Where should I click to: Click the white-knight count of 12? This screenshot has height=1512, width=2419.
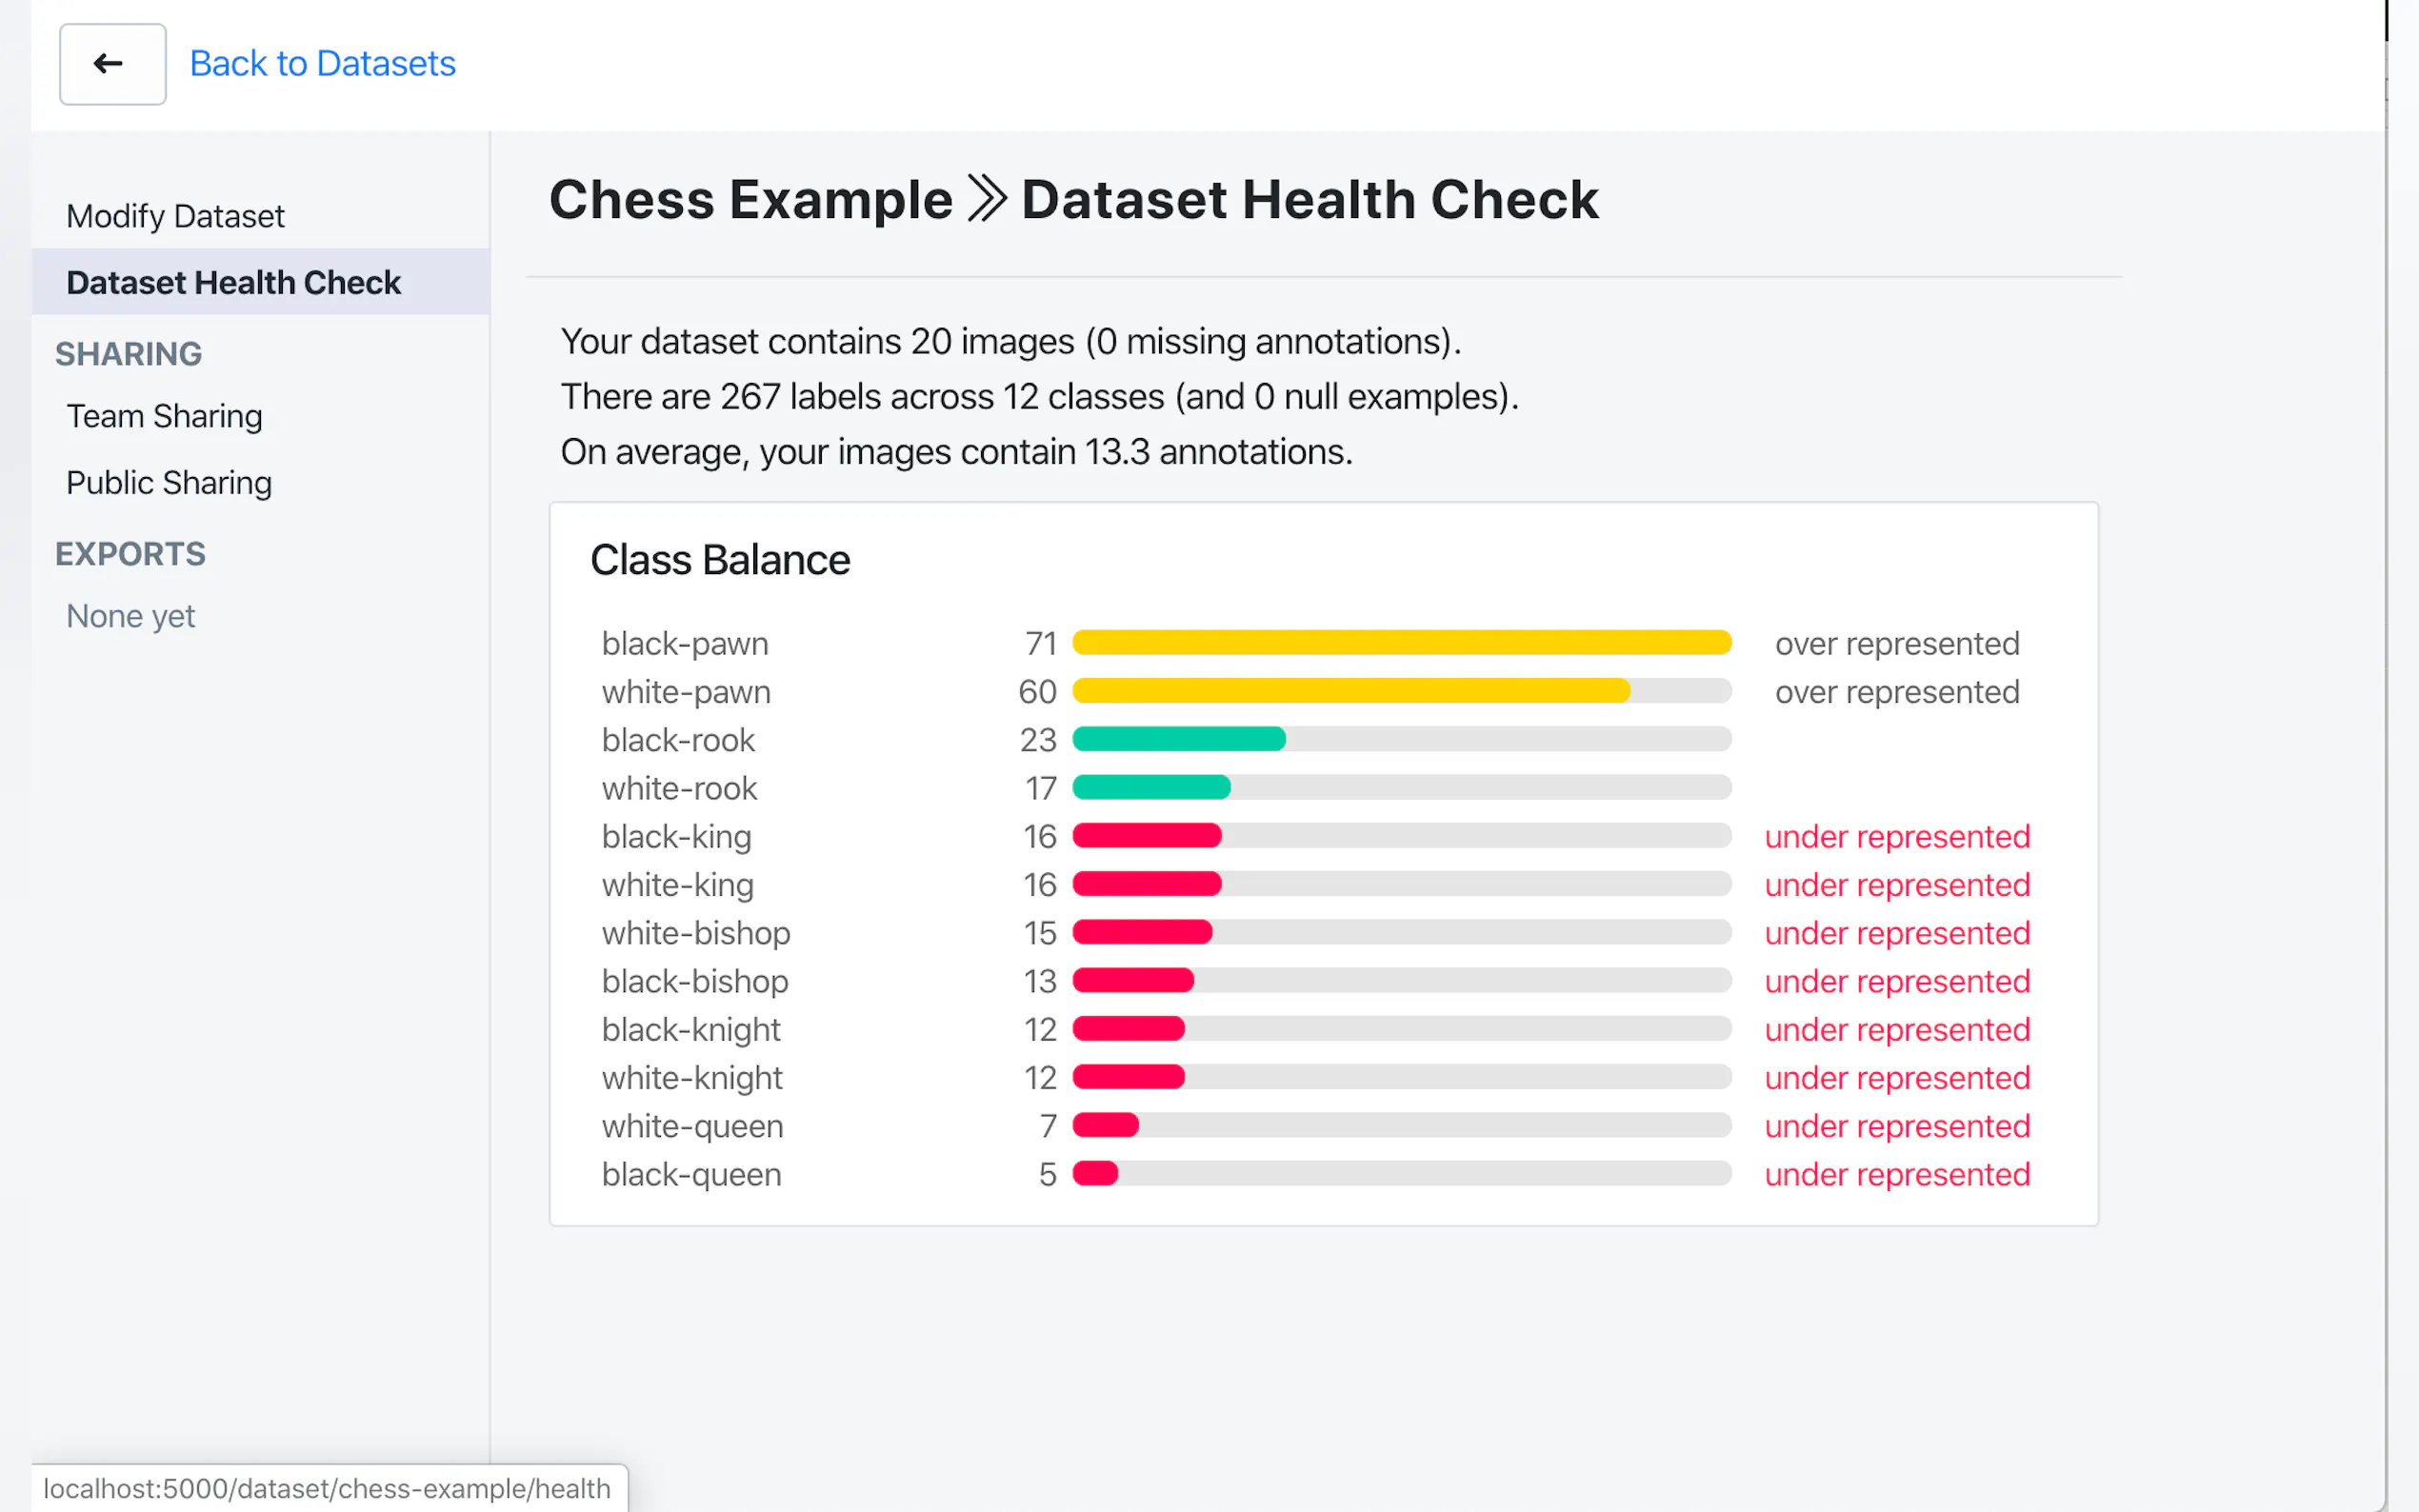tap(1039, 1078)
